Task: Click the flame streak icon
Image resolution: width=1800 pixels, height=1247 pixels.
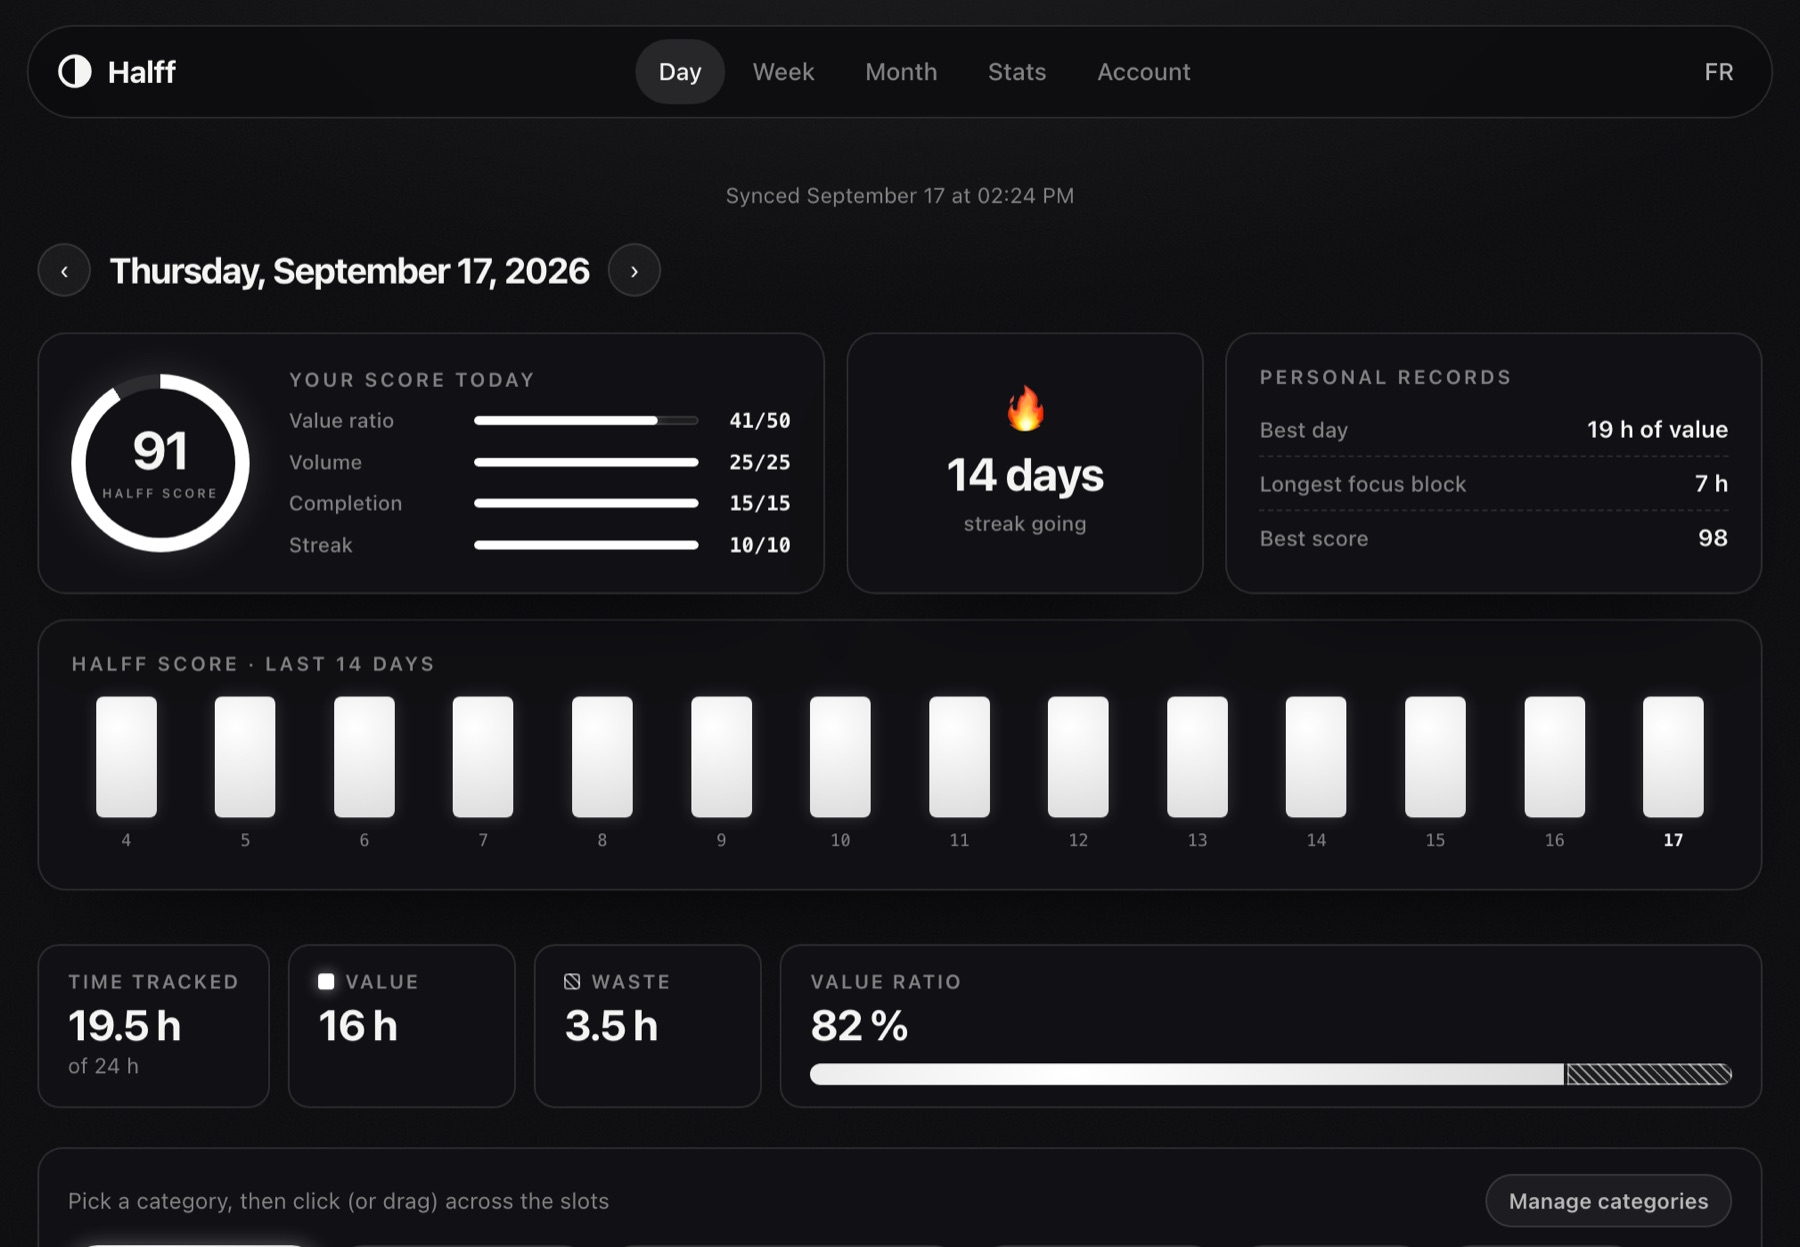Action: coord(1025,409)
